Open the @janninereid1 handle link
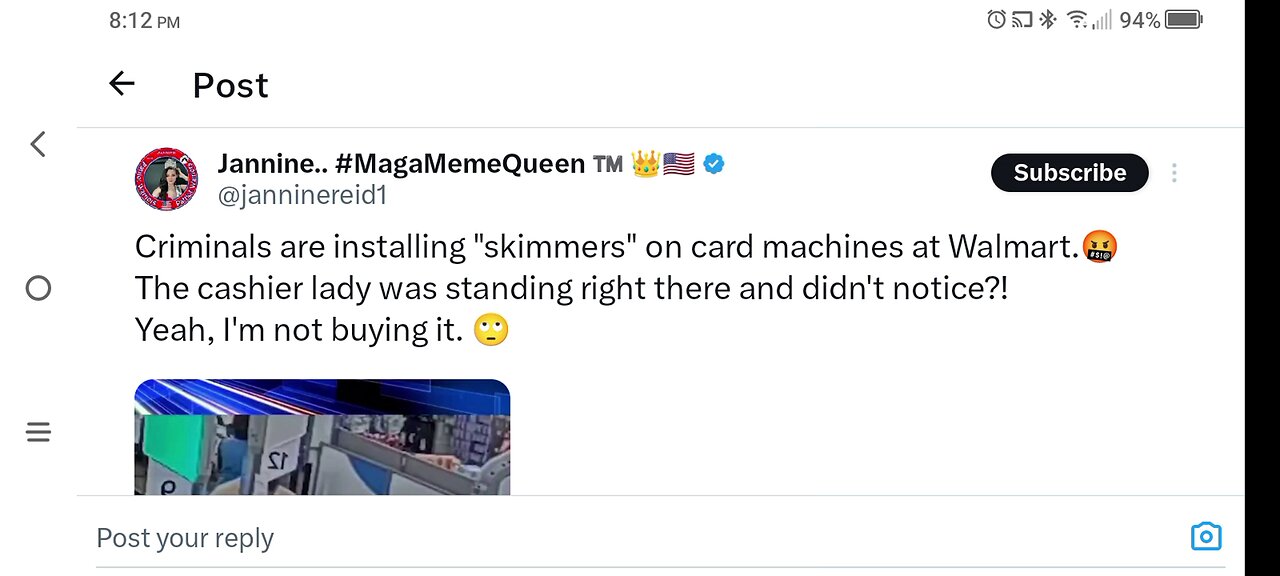Screen dimensions: 1280x576 (302, 196)
